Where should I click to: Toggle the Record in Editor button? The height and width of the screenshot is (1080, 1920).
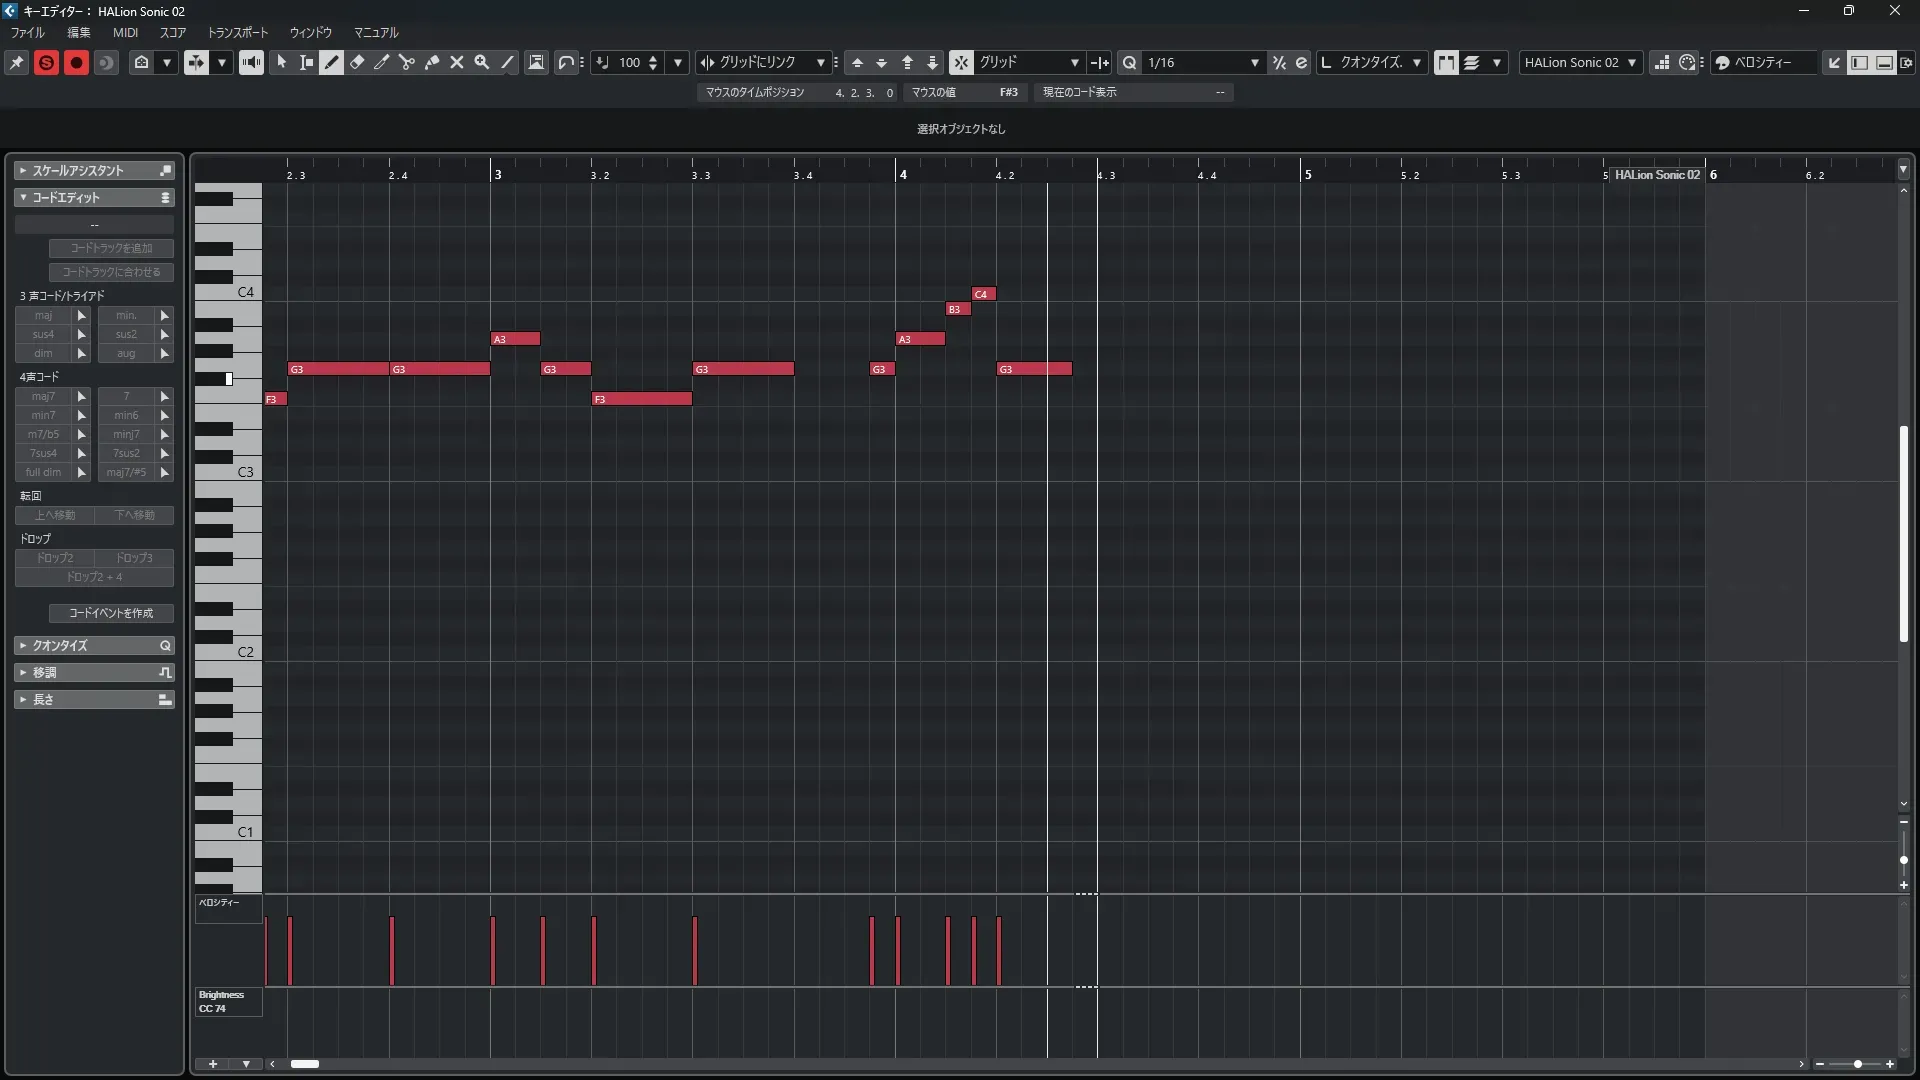click(76, 63)
